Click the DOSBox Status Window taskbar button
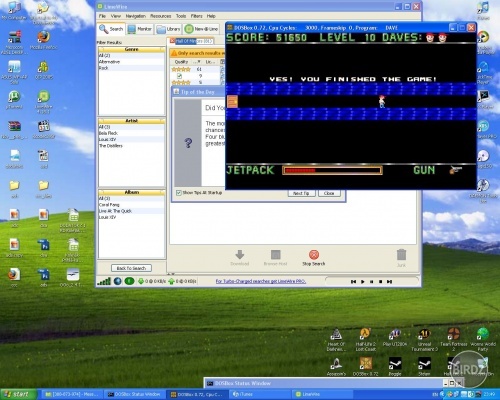The image size is (500, 400). pyautogui.click(x=135, y=394)
